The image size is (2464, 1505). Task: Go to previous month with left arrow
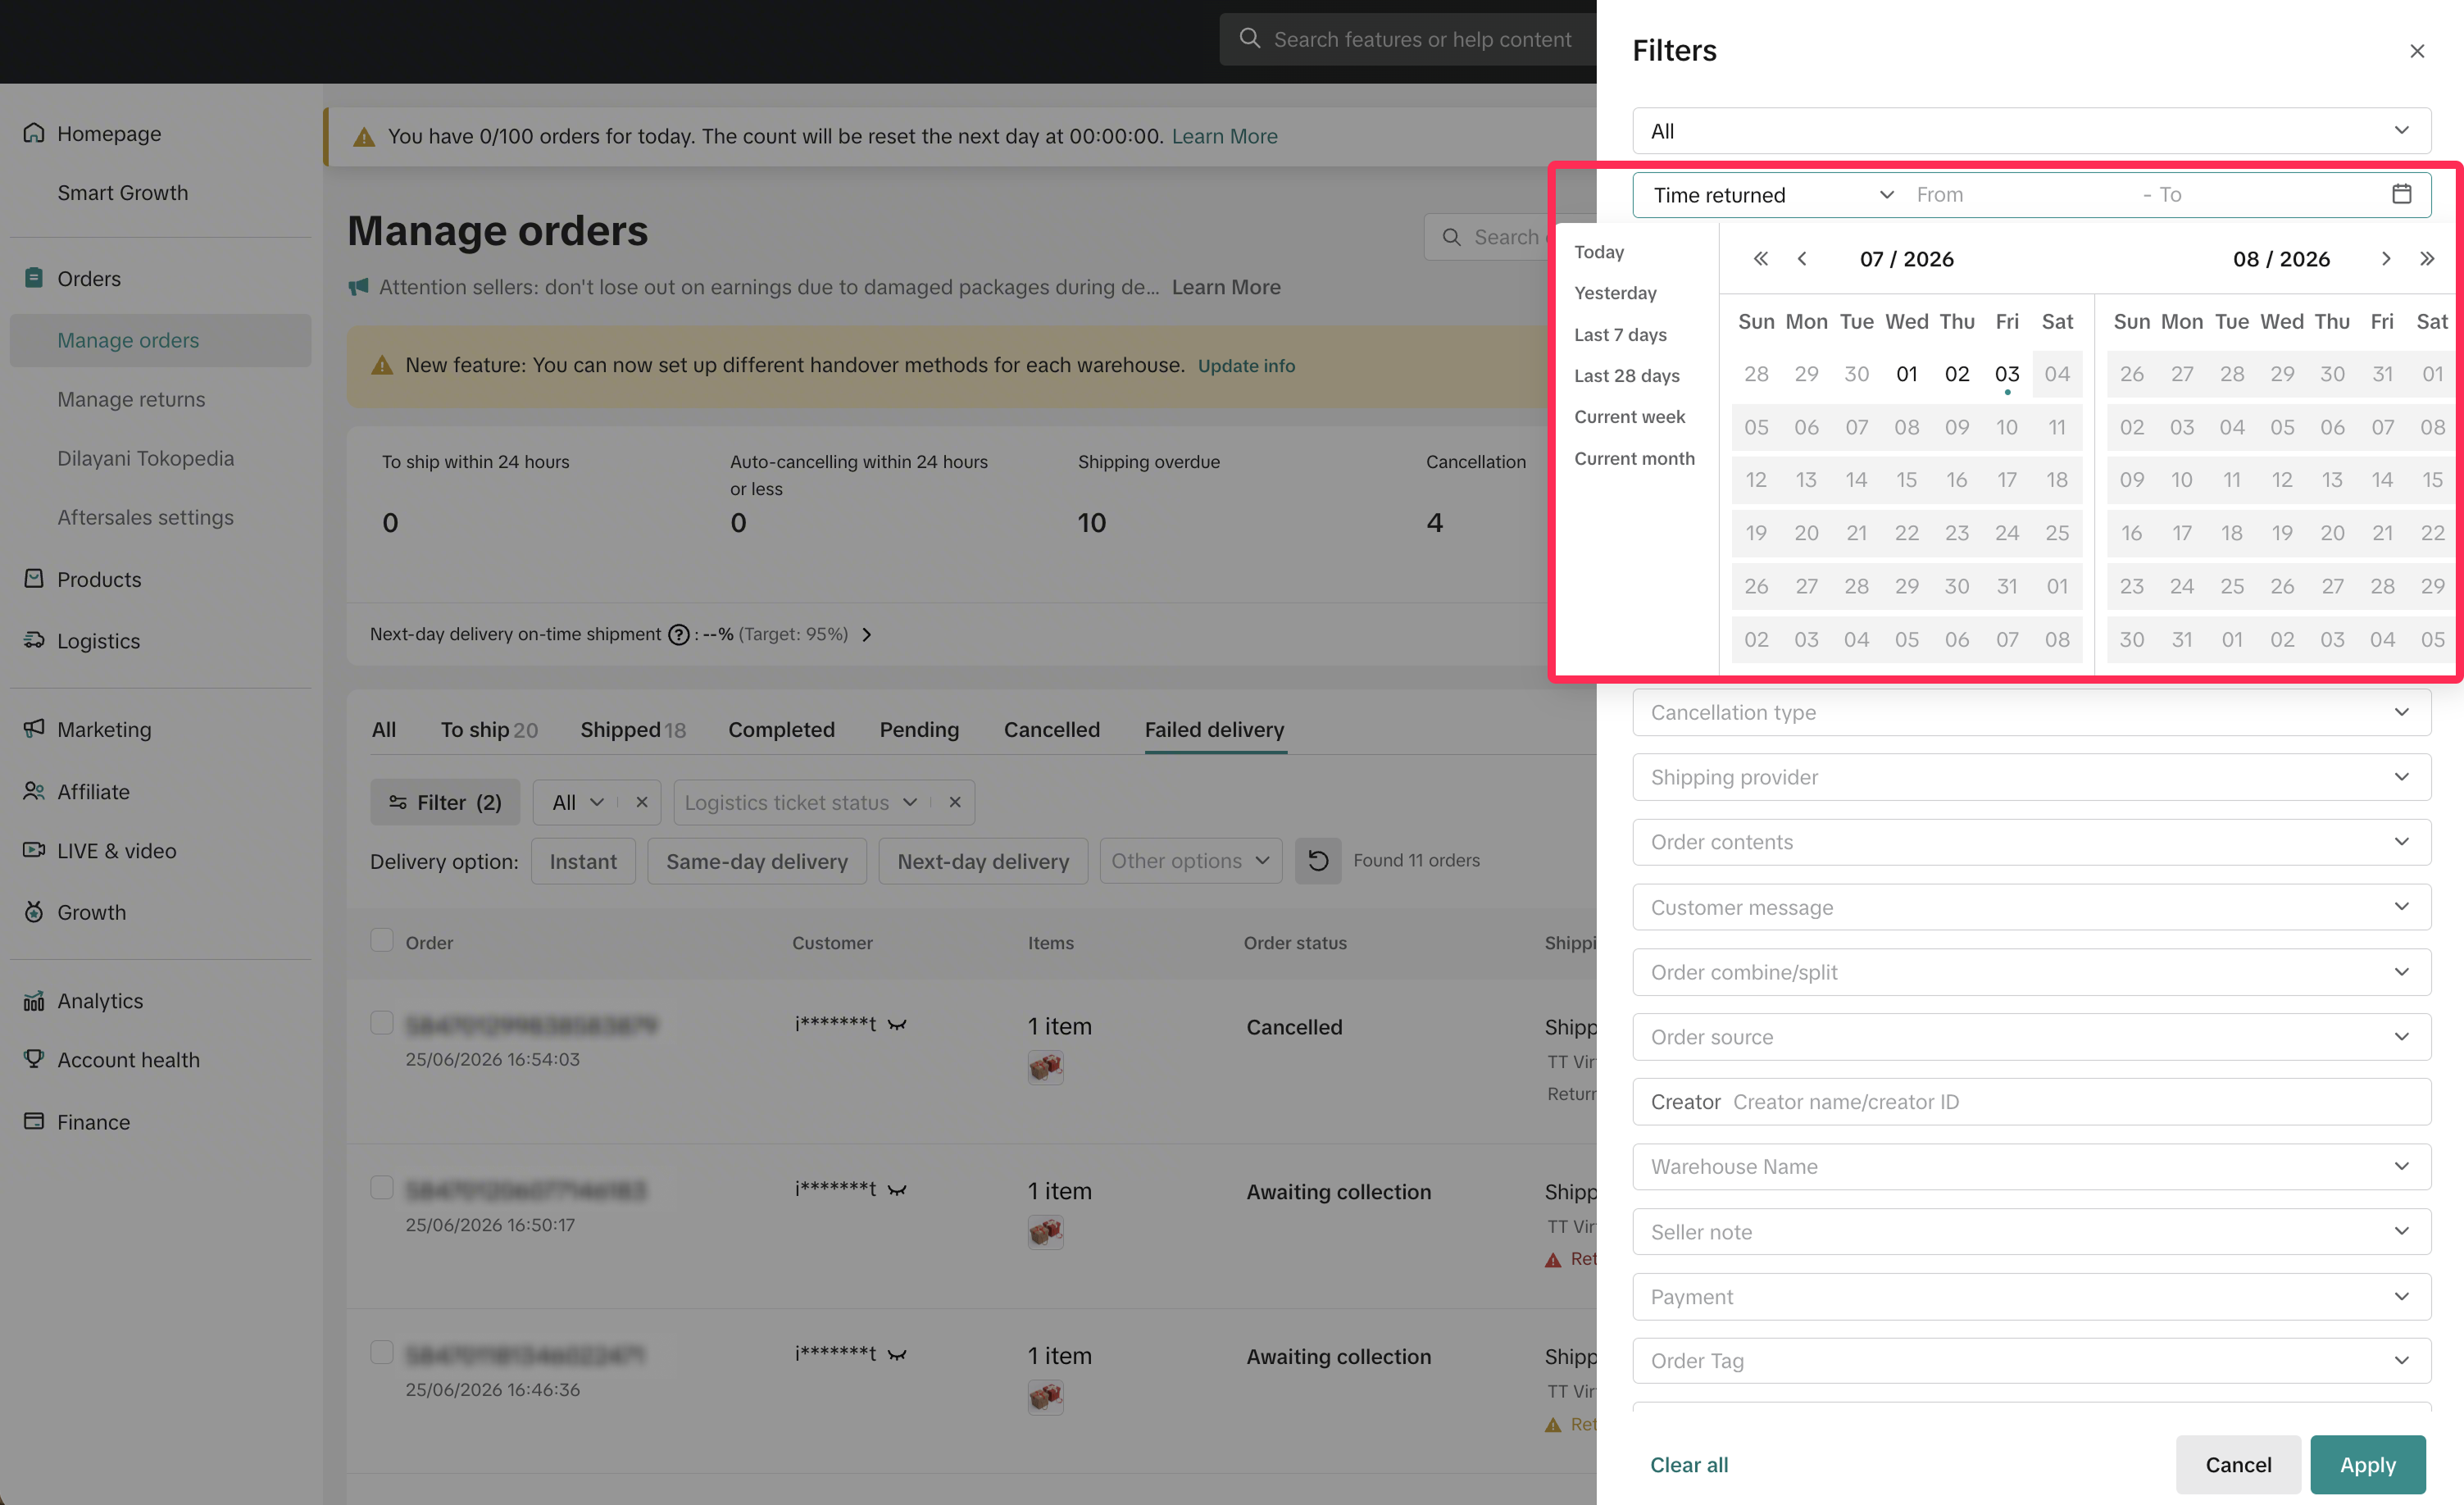(1802, 259)
